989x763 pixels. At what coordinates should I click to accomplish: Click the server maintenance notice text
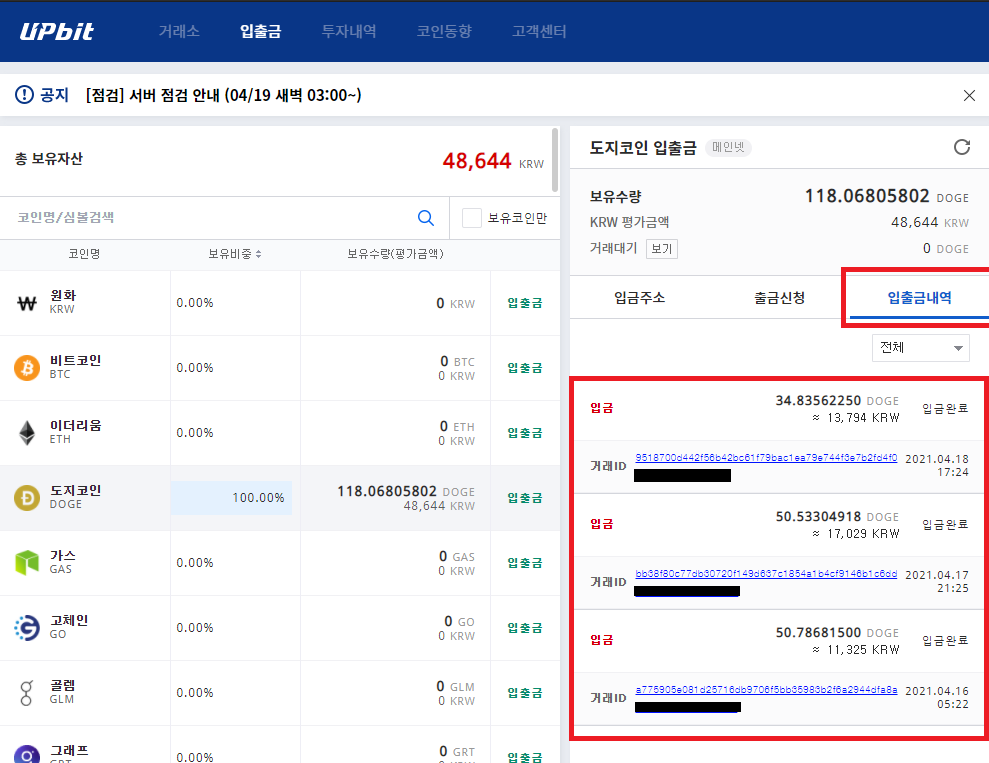223,95
